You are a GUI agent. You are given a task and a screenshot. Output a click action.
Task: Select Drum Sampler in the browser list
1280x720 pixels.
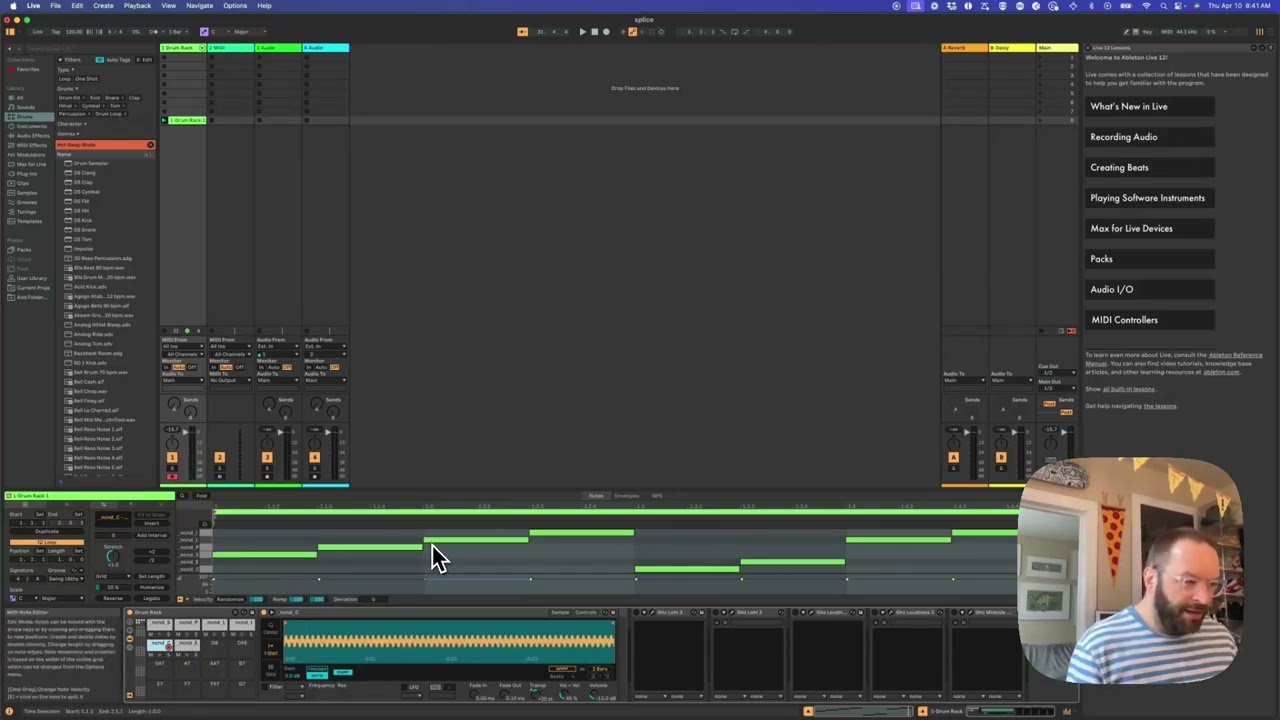91,163
